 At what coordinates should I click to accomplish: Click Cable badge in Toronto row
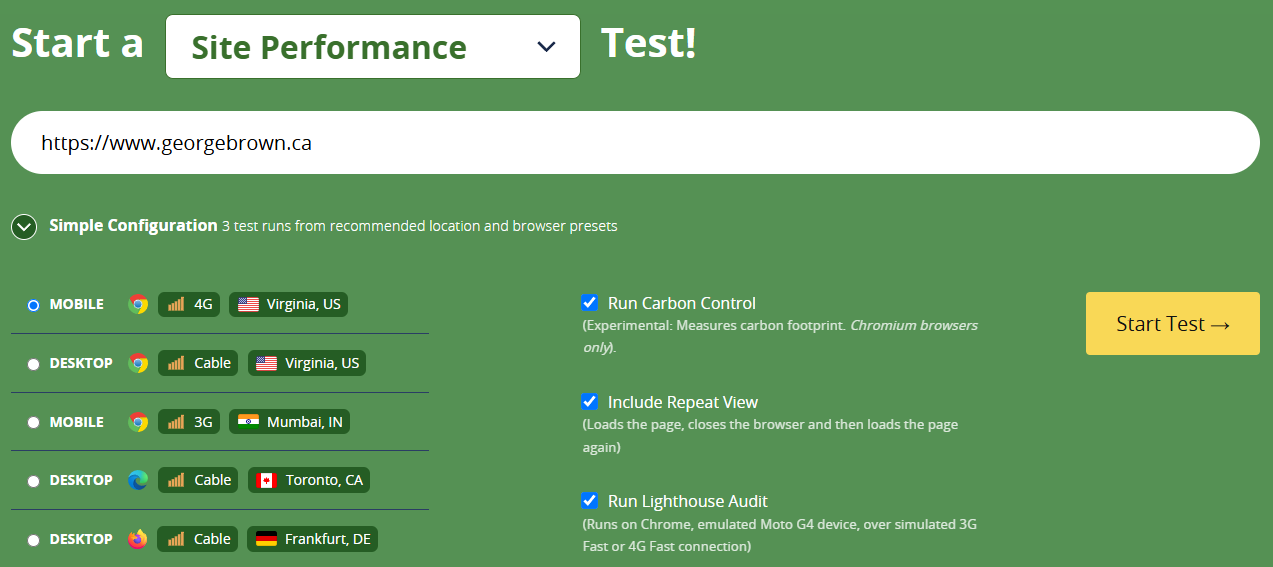pyautogui.click(x=198, y=480)
